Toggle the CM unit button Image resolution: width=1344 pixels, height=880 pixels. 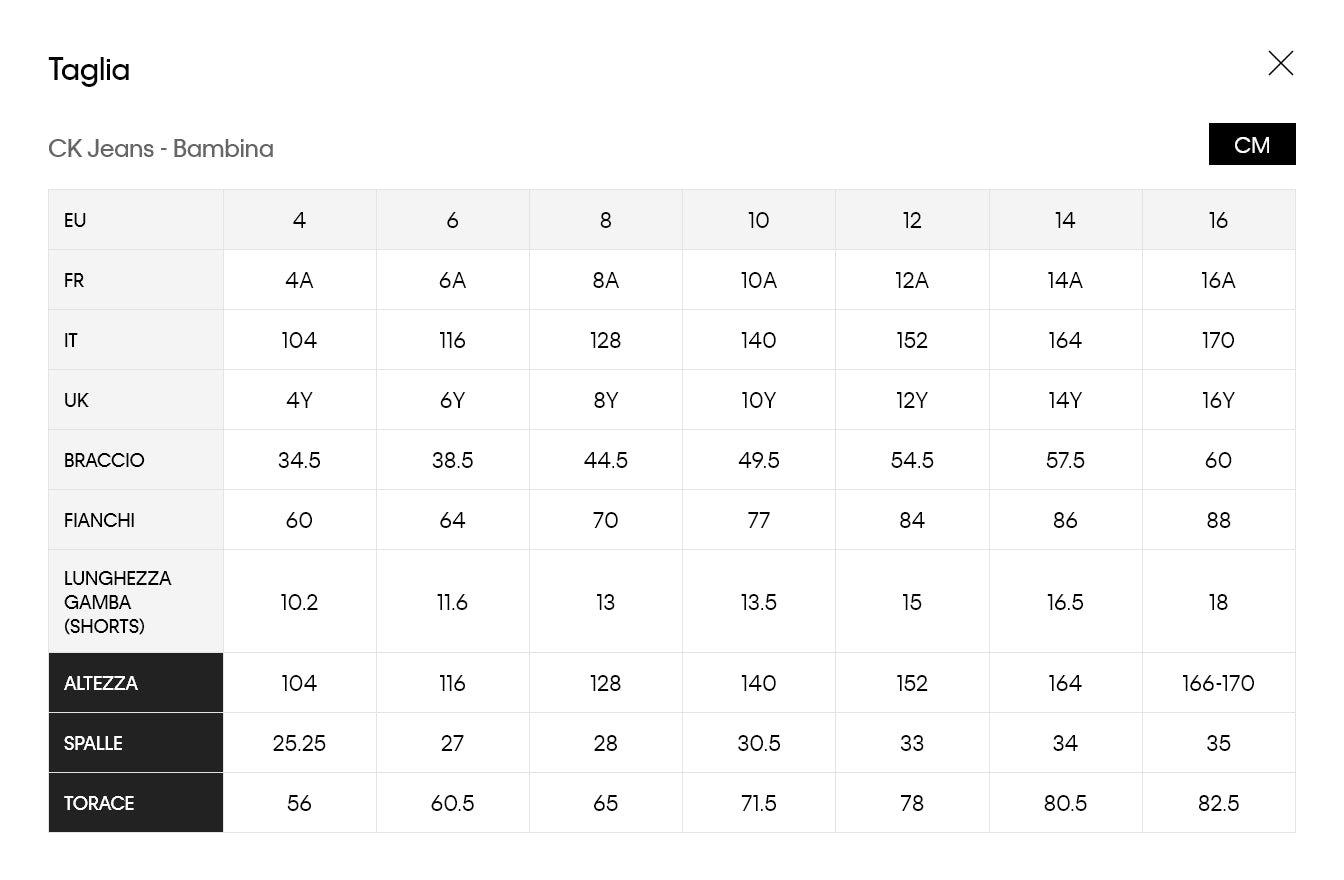click(x=1251, y=145)
